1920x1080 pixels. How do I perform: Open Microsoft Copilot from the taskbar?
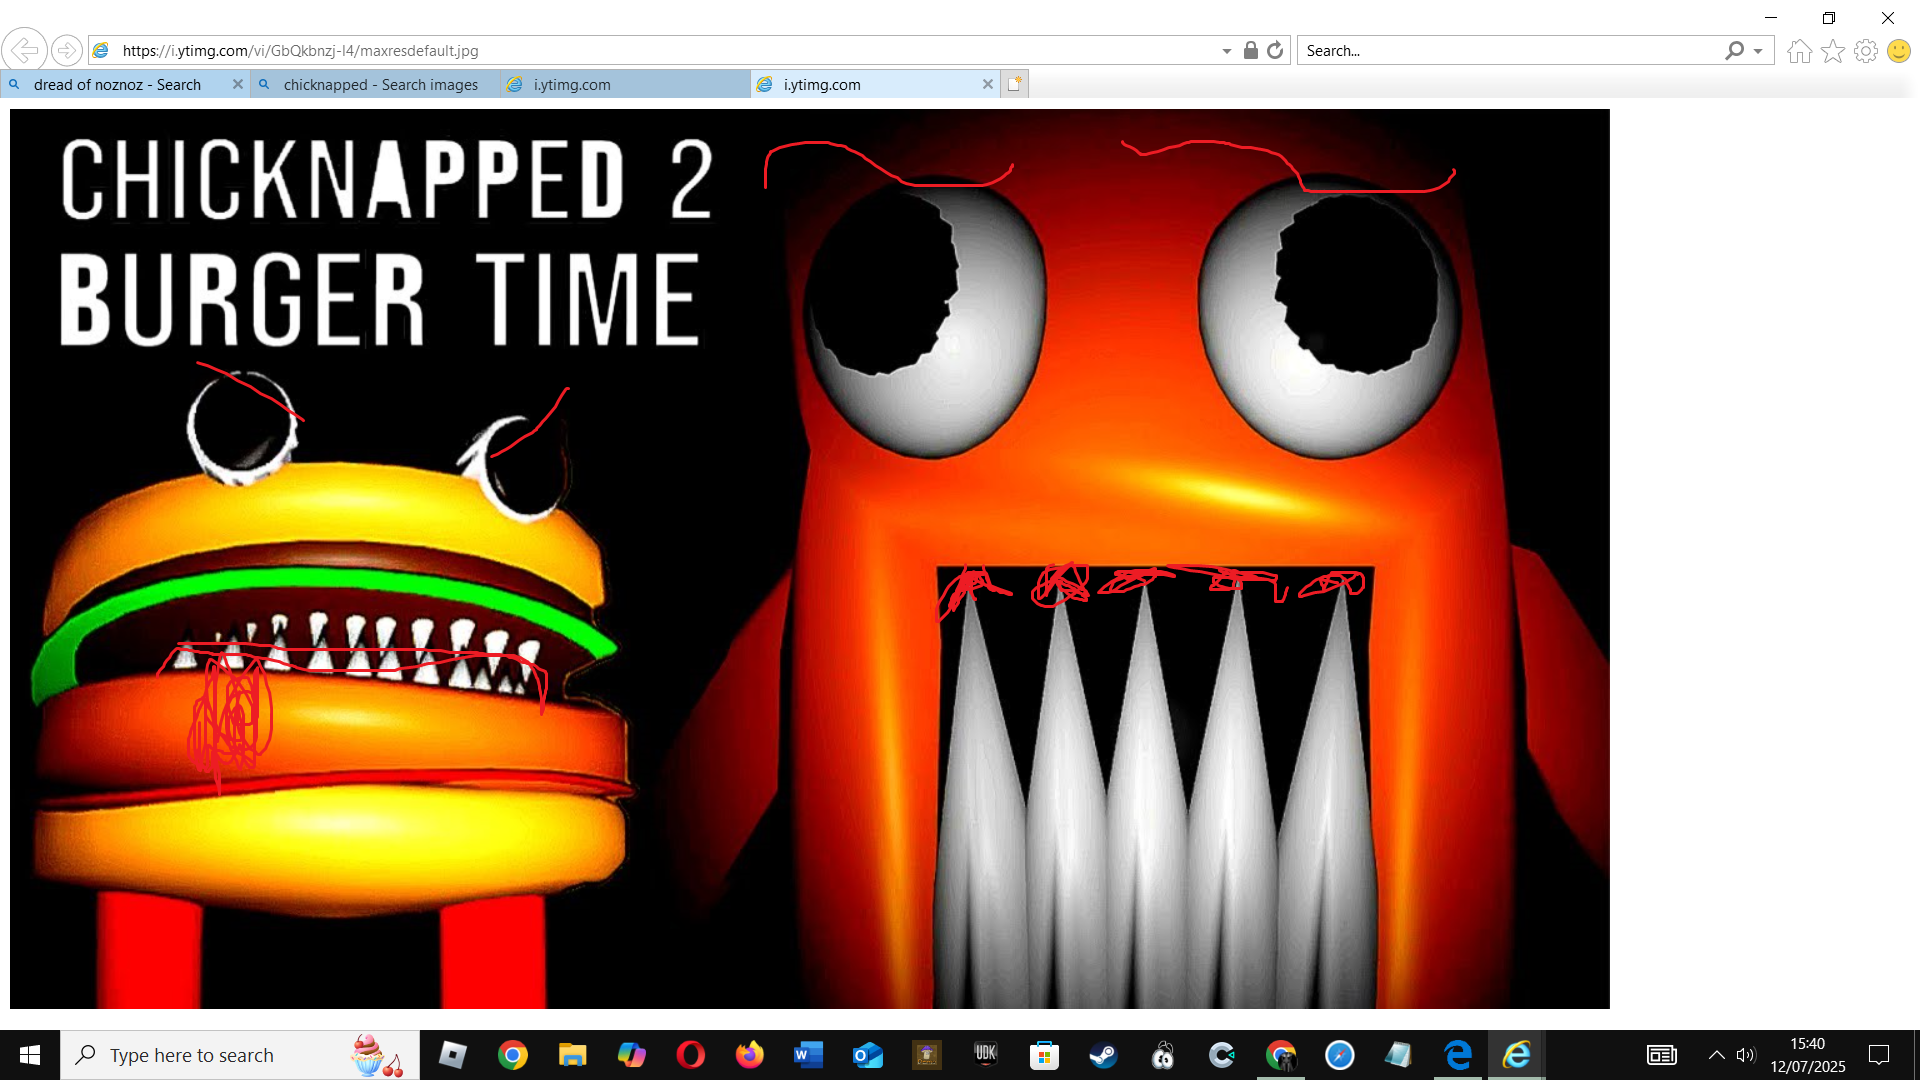coord(631,1055)
